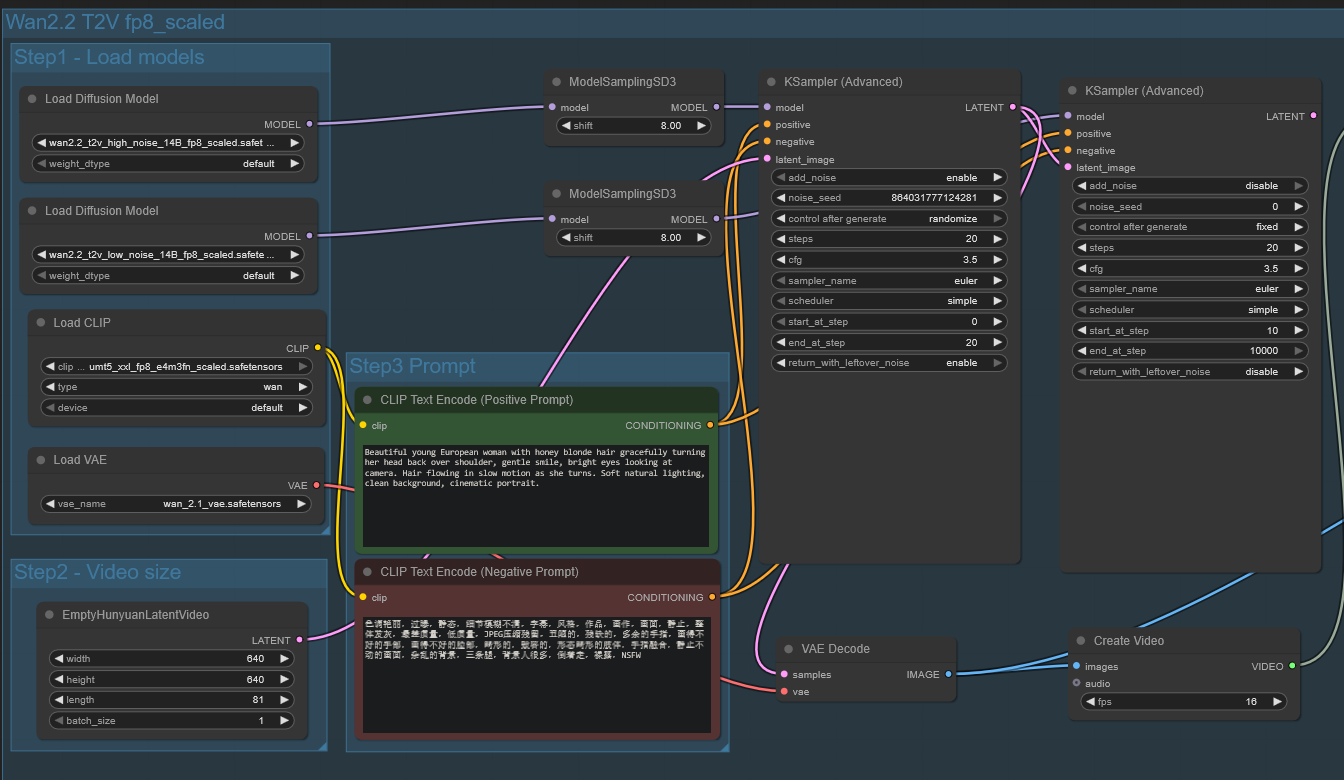The height and width of the screenshot is (780, 1344).
Task: Open the type dropdown in Load CLIP
Action: click(x=176, y=387)
